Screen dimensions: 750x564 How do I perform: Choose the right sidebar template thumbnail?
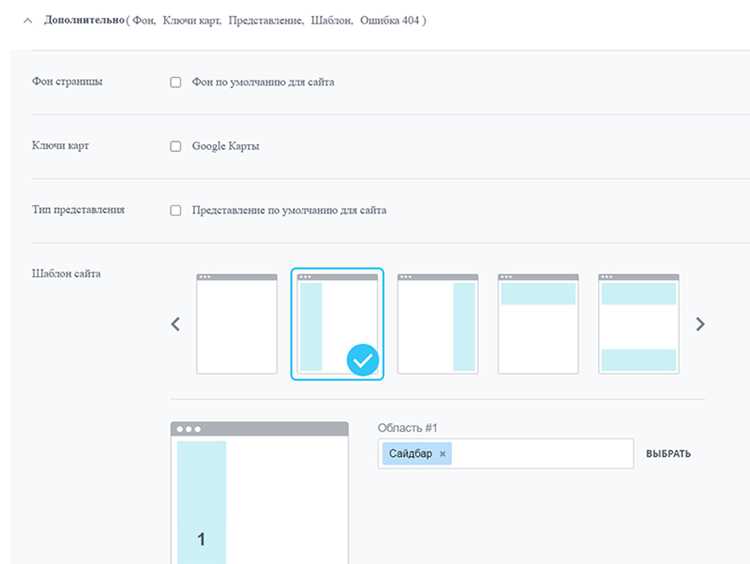click(x=438, y=324)
